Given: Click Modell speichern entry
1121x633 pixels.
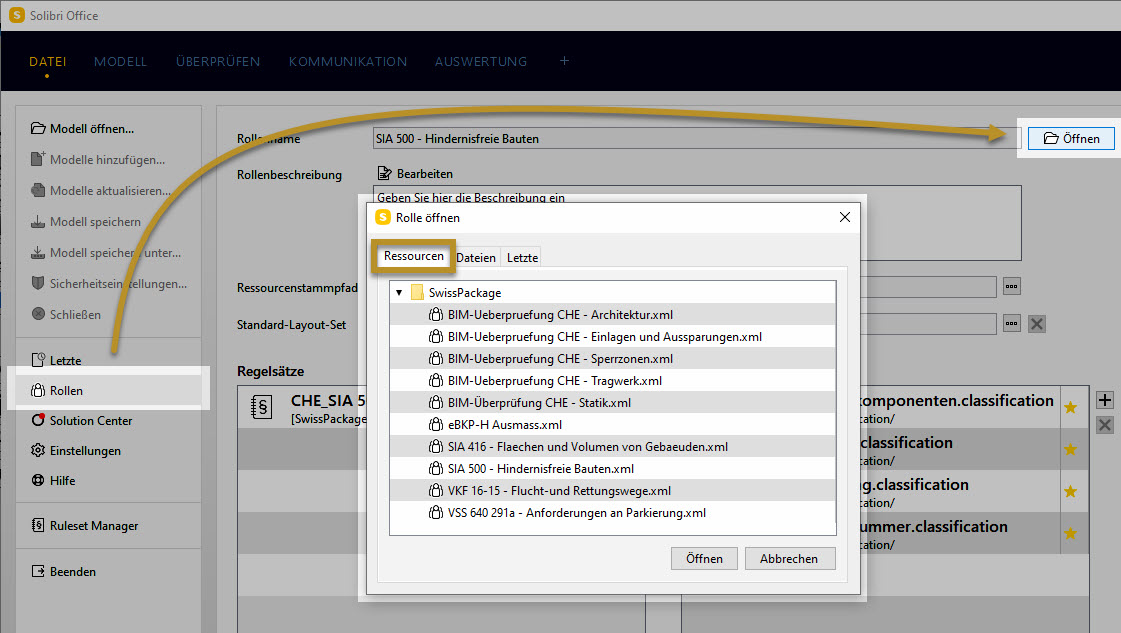Looking at the screenshot, I should (x=86, y=222).
